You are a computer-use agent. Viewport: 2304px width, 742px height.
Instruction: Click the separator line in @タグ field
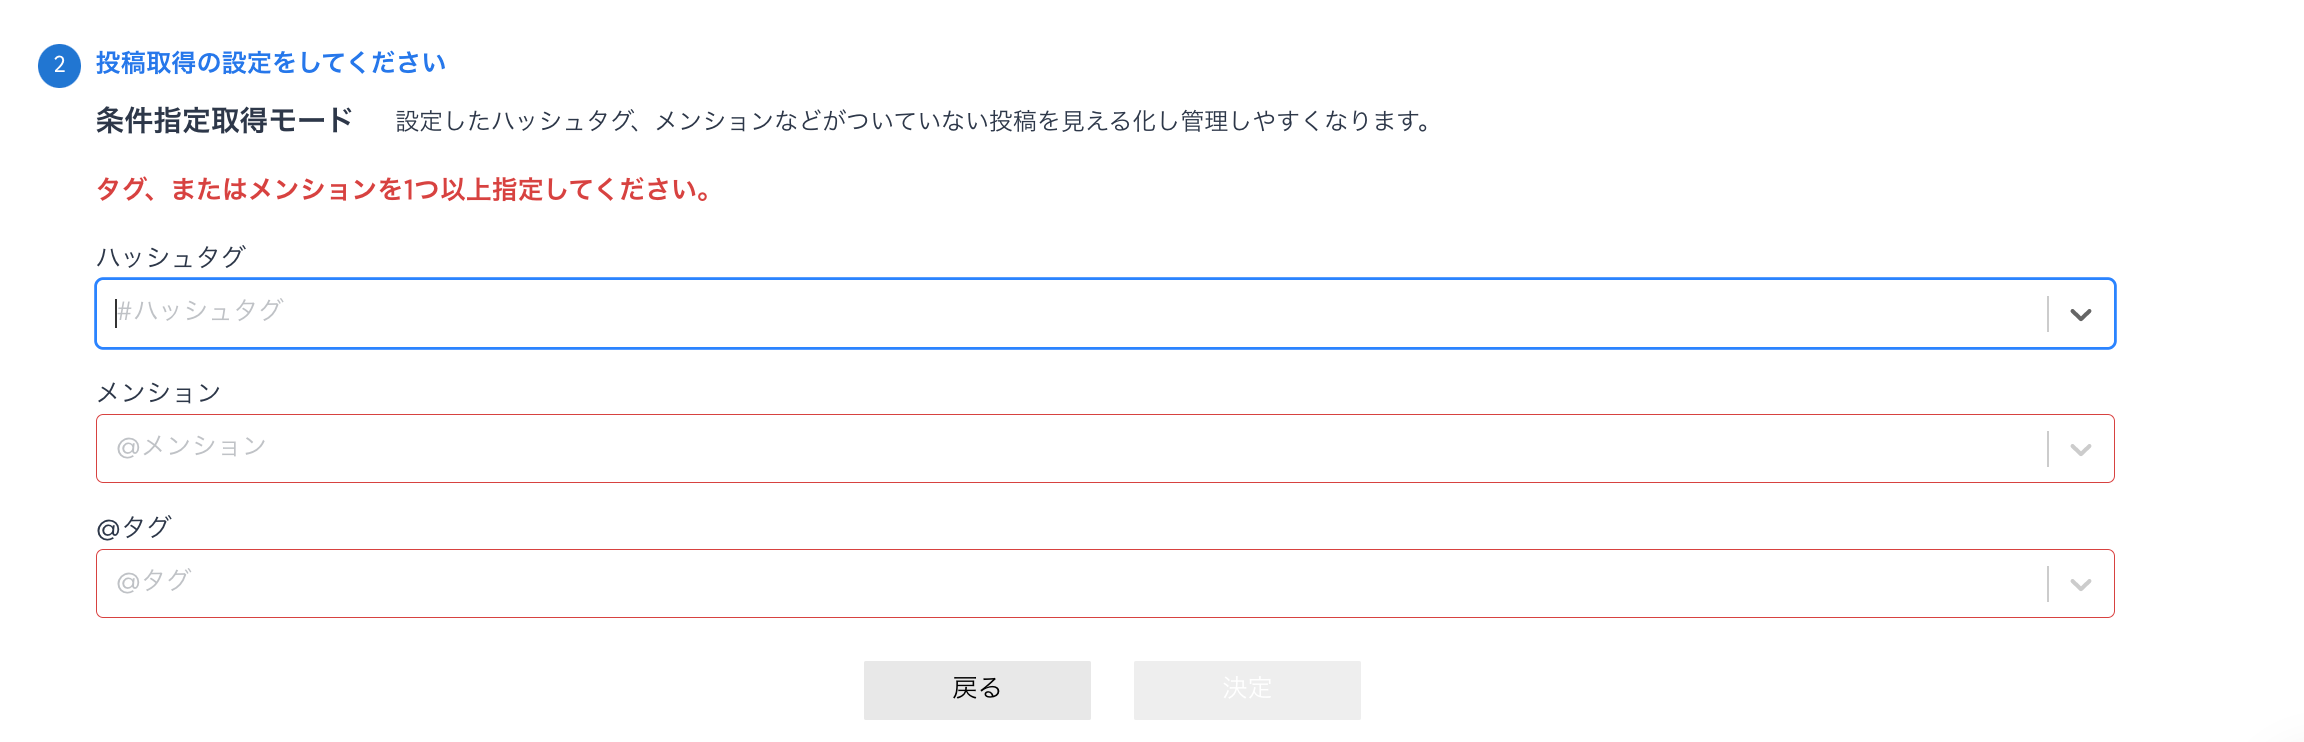[2048, 584]
